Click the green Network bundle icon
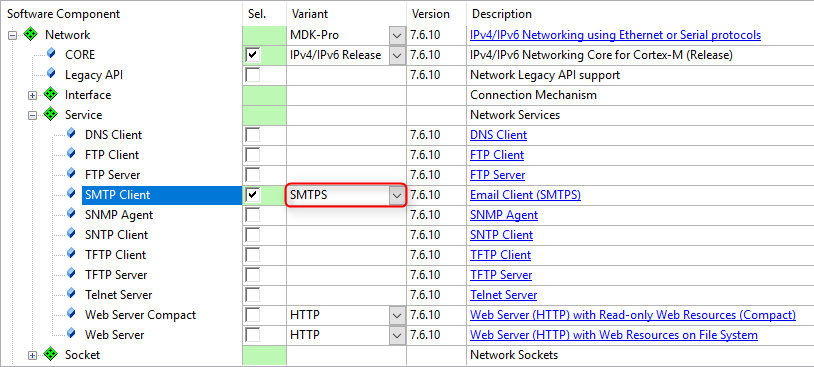 pos(31,35)
